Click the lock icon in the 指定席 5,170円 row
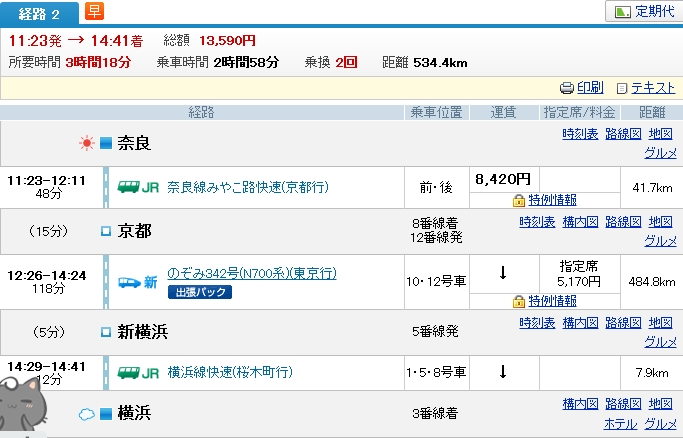The height and width of the screenshot is (438, 683). click(x=518, y=301)
